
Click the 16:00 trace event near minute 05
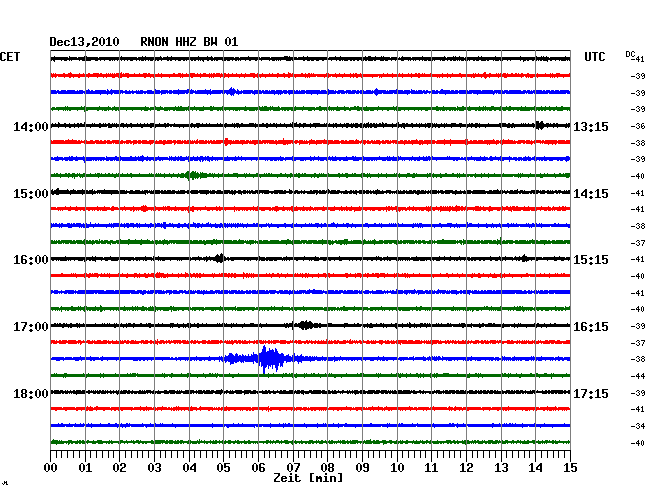click(219, 259)
